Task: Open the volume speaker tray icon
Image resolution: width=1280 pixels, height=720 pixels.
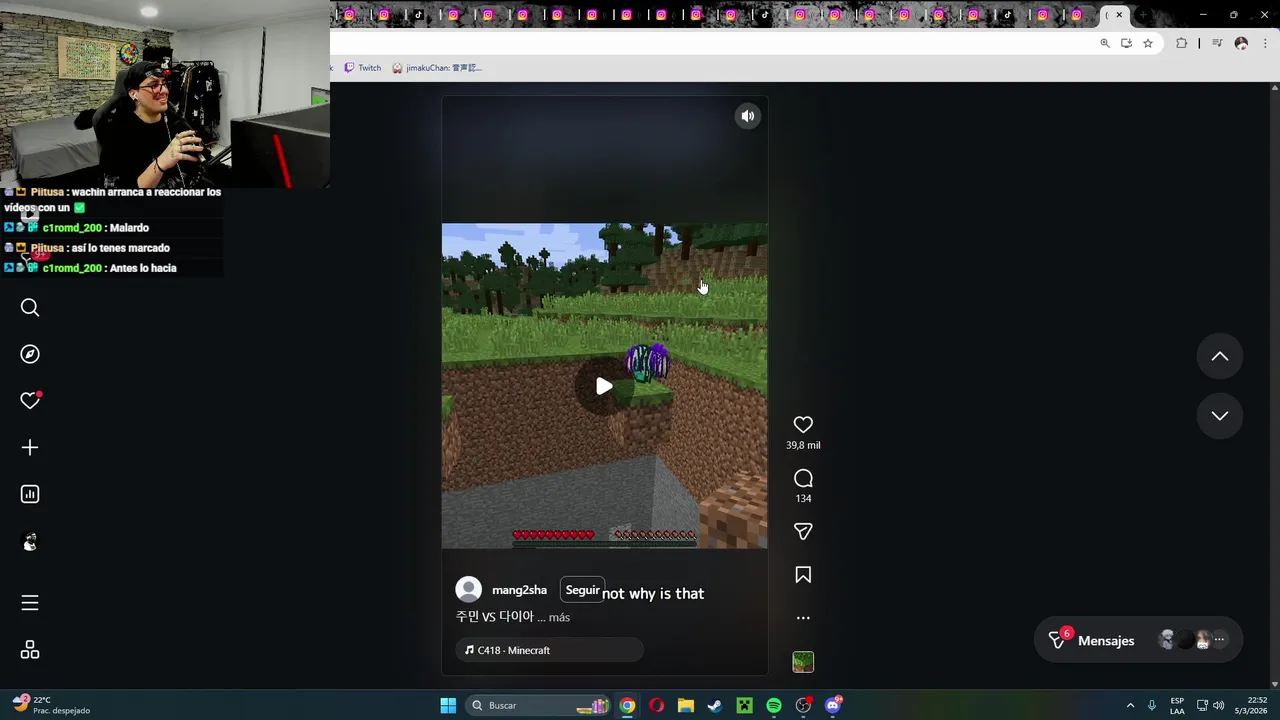Action: 1218,705
